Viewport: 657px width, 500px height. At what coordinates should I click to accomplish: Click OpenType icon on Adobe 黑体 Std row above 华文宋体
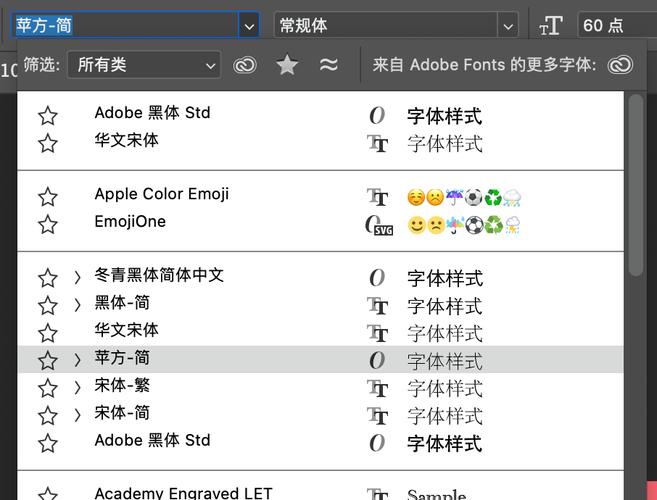pos(377,115)
